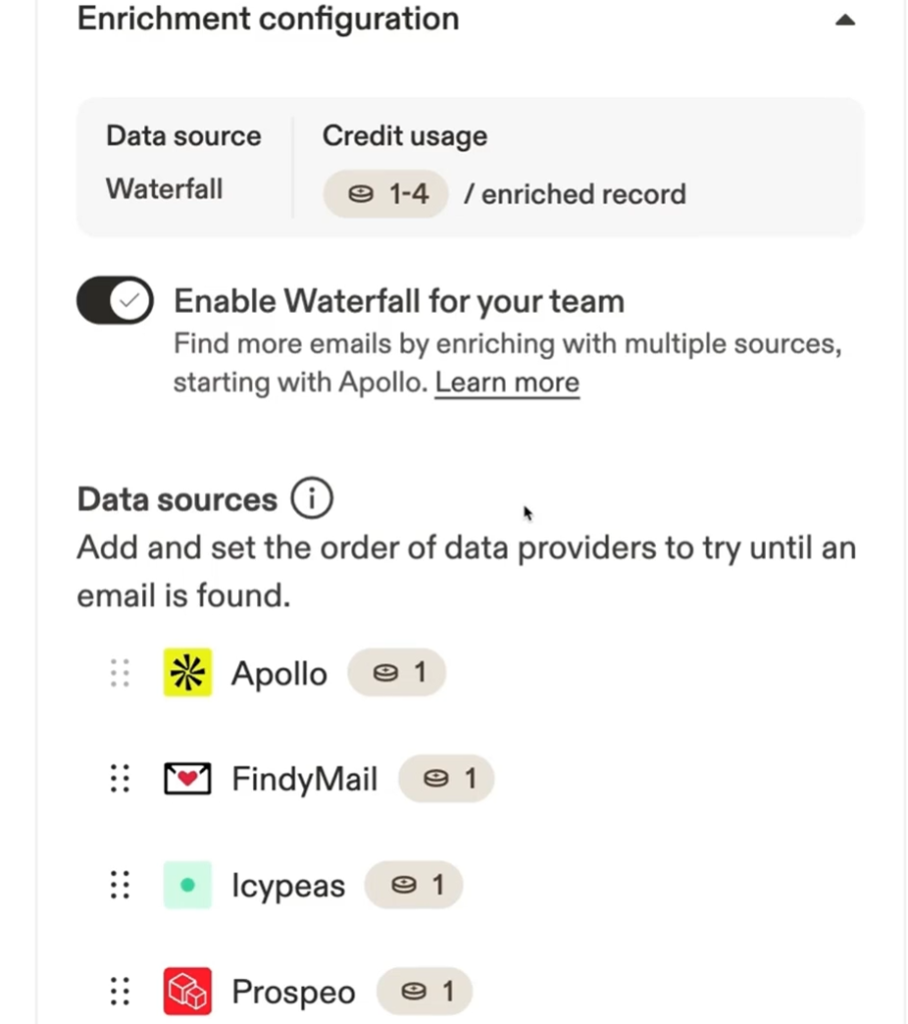Click the FindyMail drag handle
This screenshot has height=1024, width=908.
tap(120, 779)
